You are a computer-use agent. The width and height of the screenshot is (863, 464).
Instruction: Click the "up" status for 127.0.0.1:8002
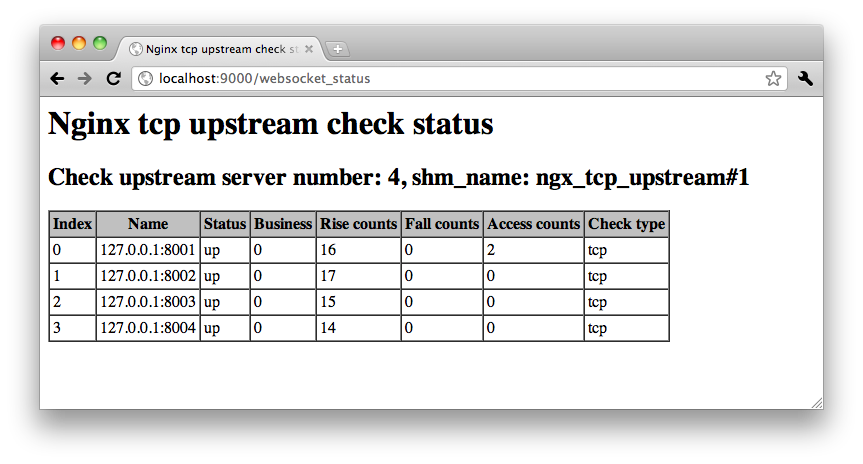(225, 276)
